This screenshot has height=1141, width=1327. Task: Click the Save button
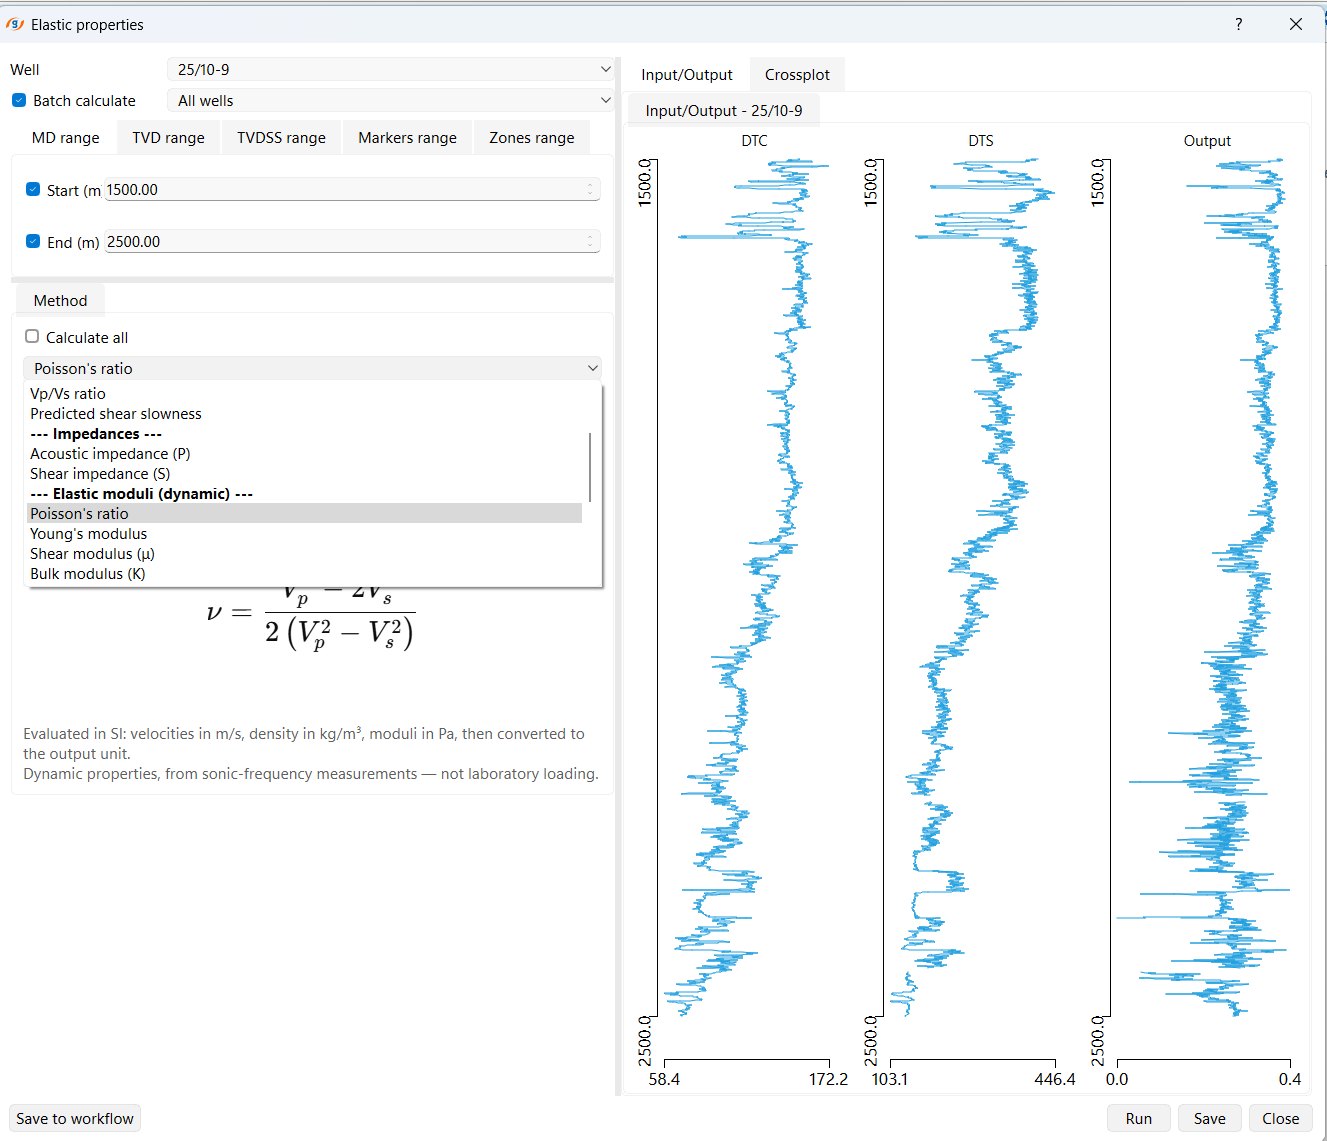1209,1118
